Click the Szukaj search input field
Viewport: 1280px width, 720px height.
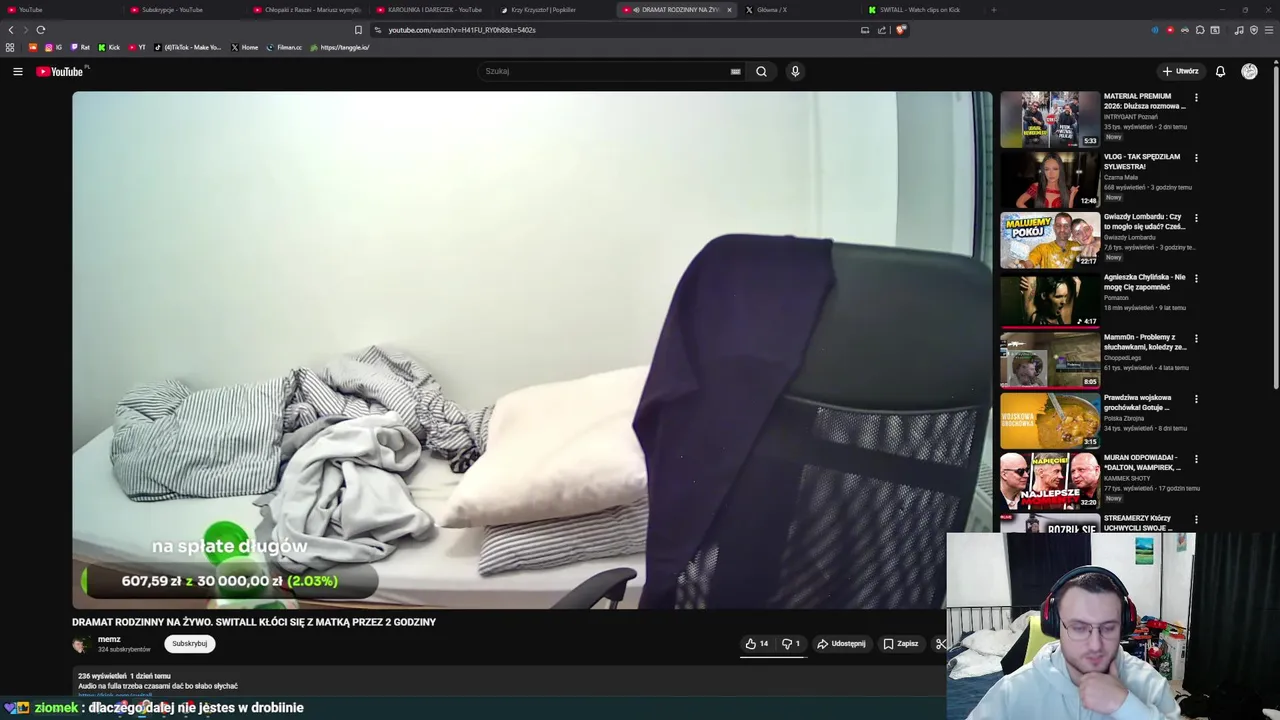(610, 71)
